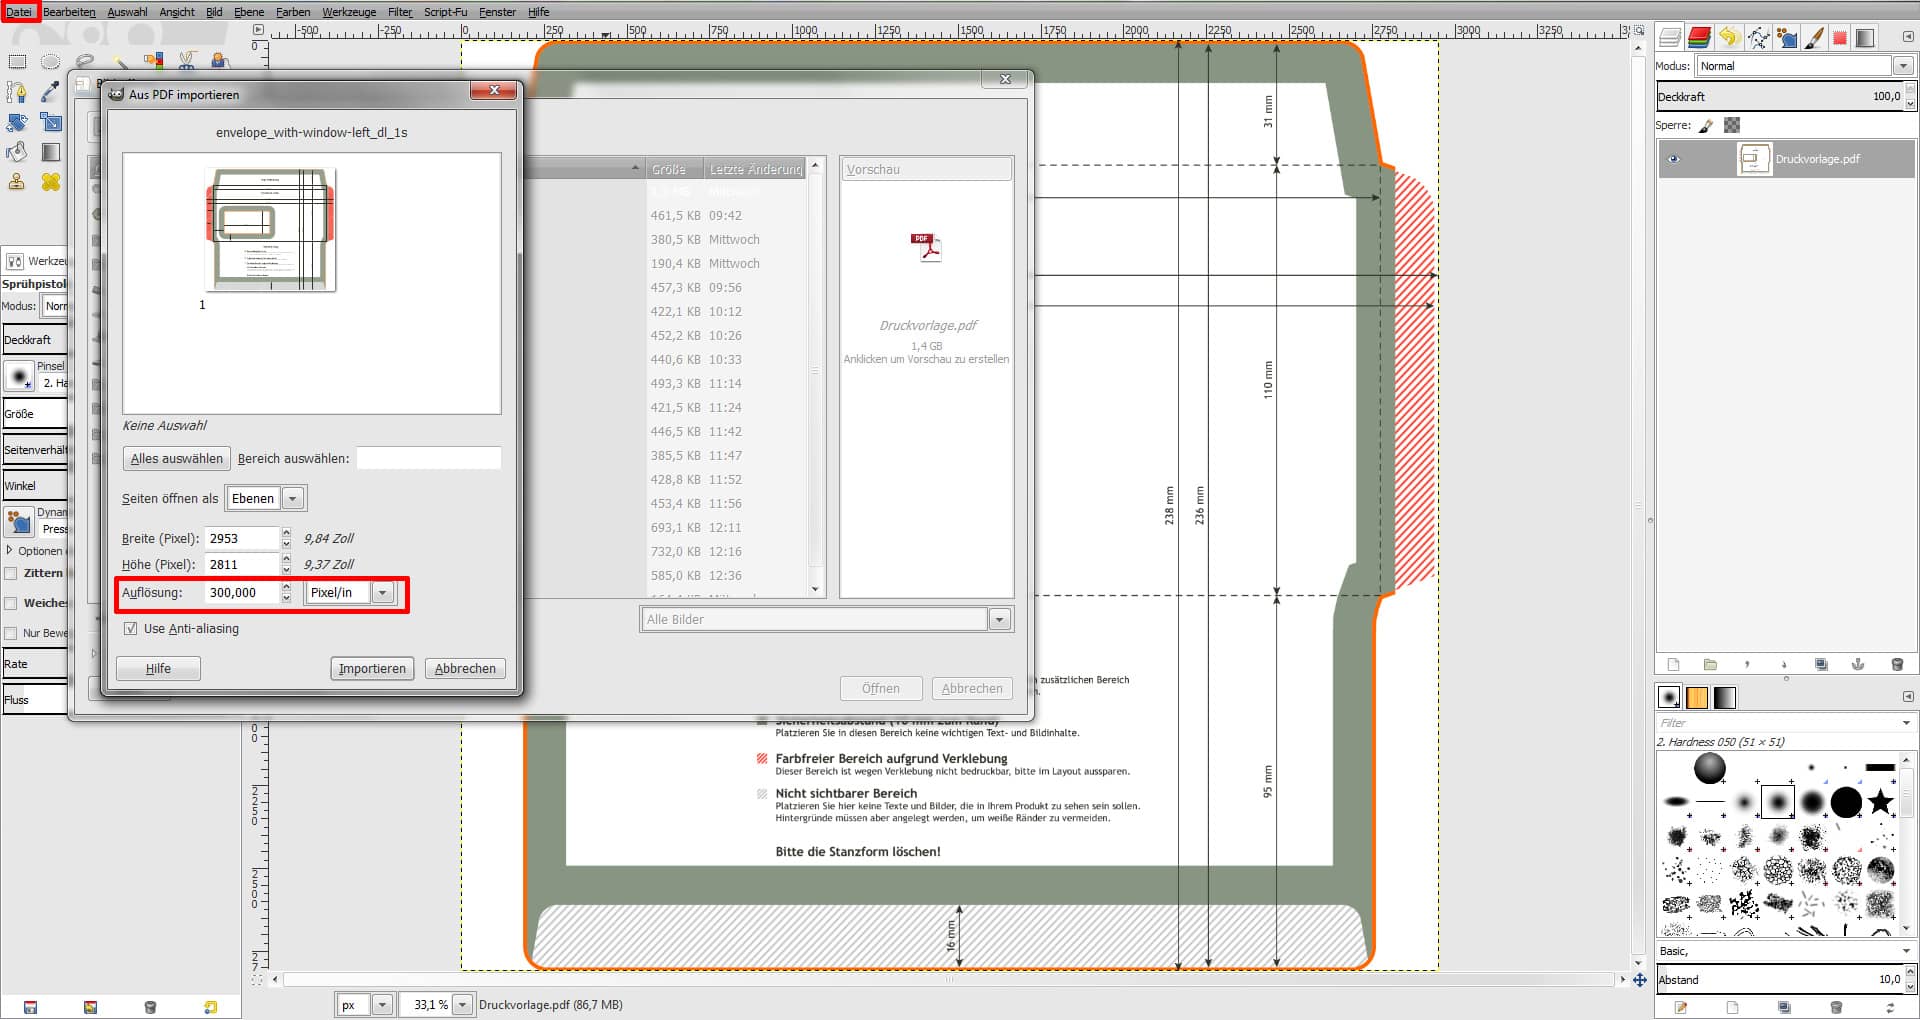Open the Filter menu

[399, 12]
